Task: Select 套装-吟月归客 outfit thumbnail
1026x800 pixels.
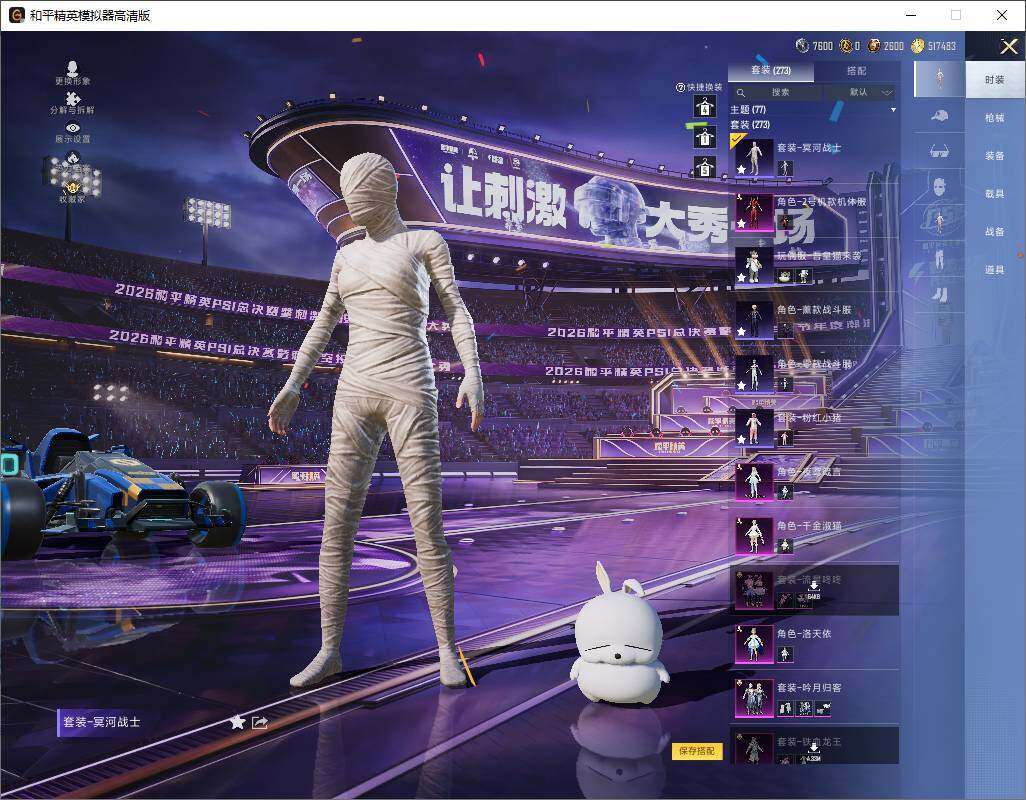Action: click(754, 698)
